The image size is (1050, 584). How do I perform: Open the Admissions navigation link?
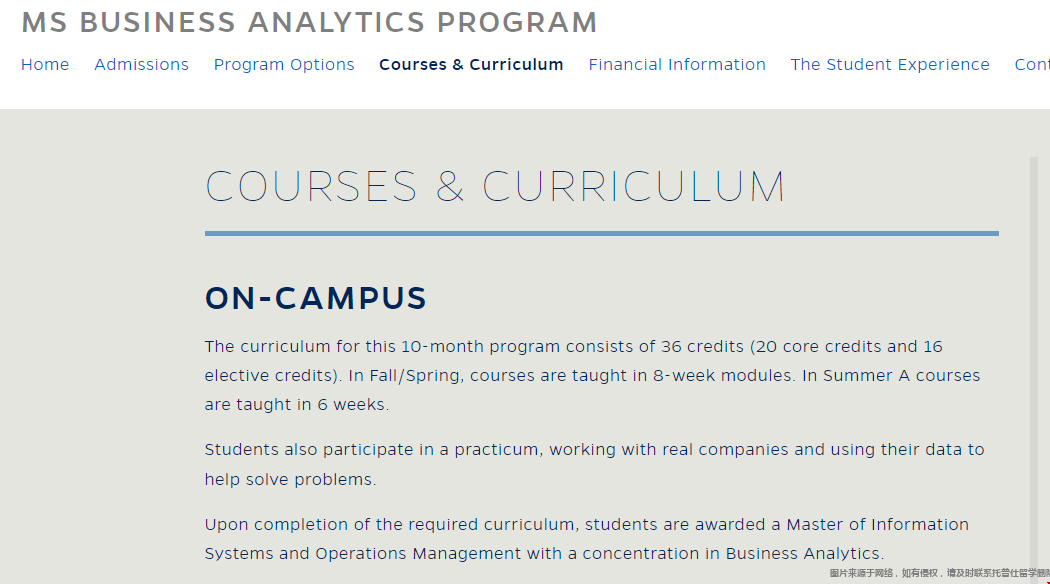pyautogui.click(x=141, y=64)
